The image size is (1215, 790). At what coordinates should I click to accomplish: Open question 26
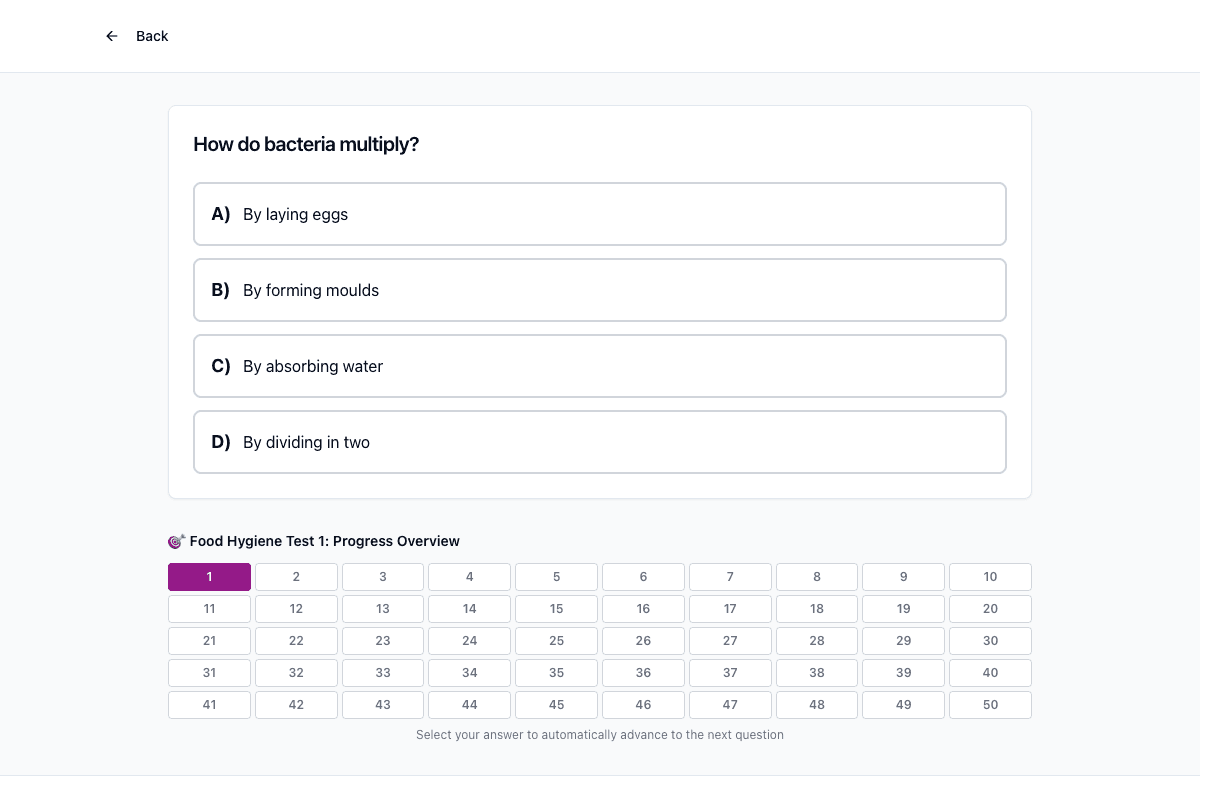643,641
